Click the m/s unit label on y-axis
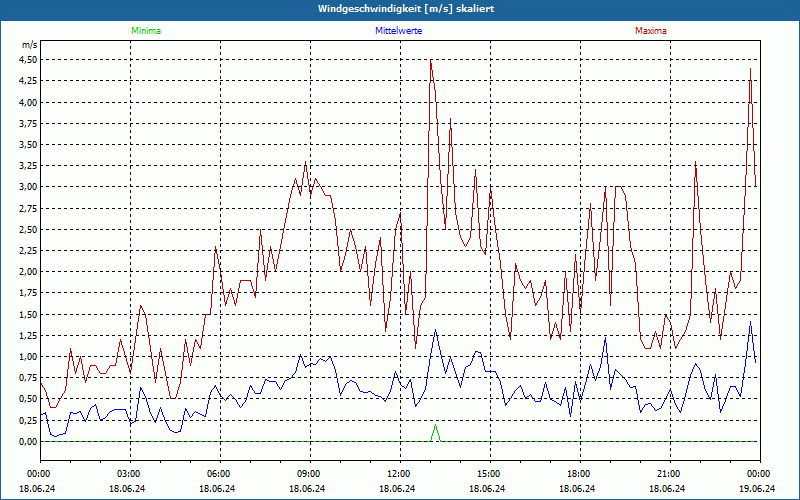Screen dimensions: 800x500 [x=30, y=45]
